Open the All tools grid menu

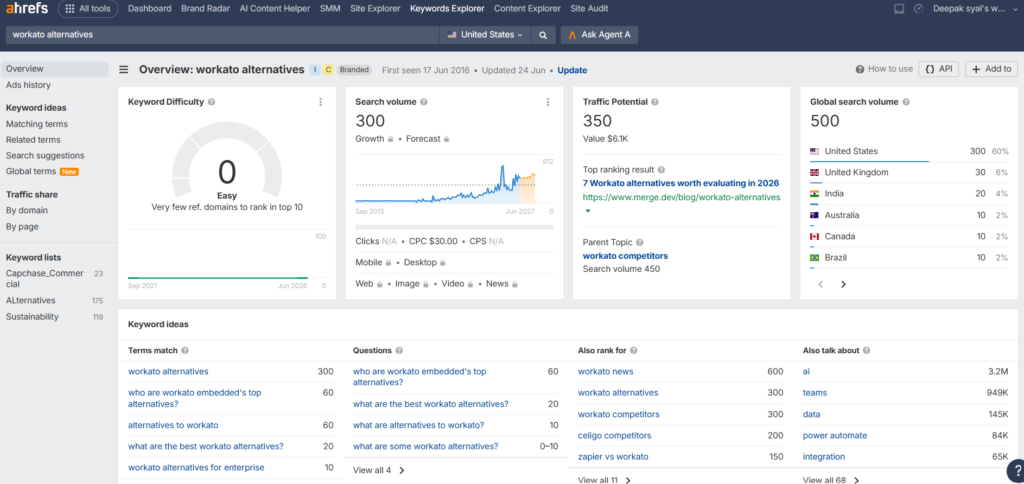click(x=88, y=8)
